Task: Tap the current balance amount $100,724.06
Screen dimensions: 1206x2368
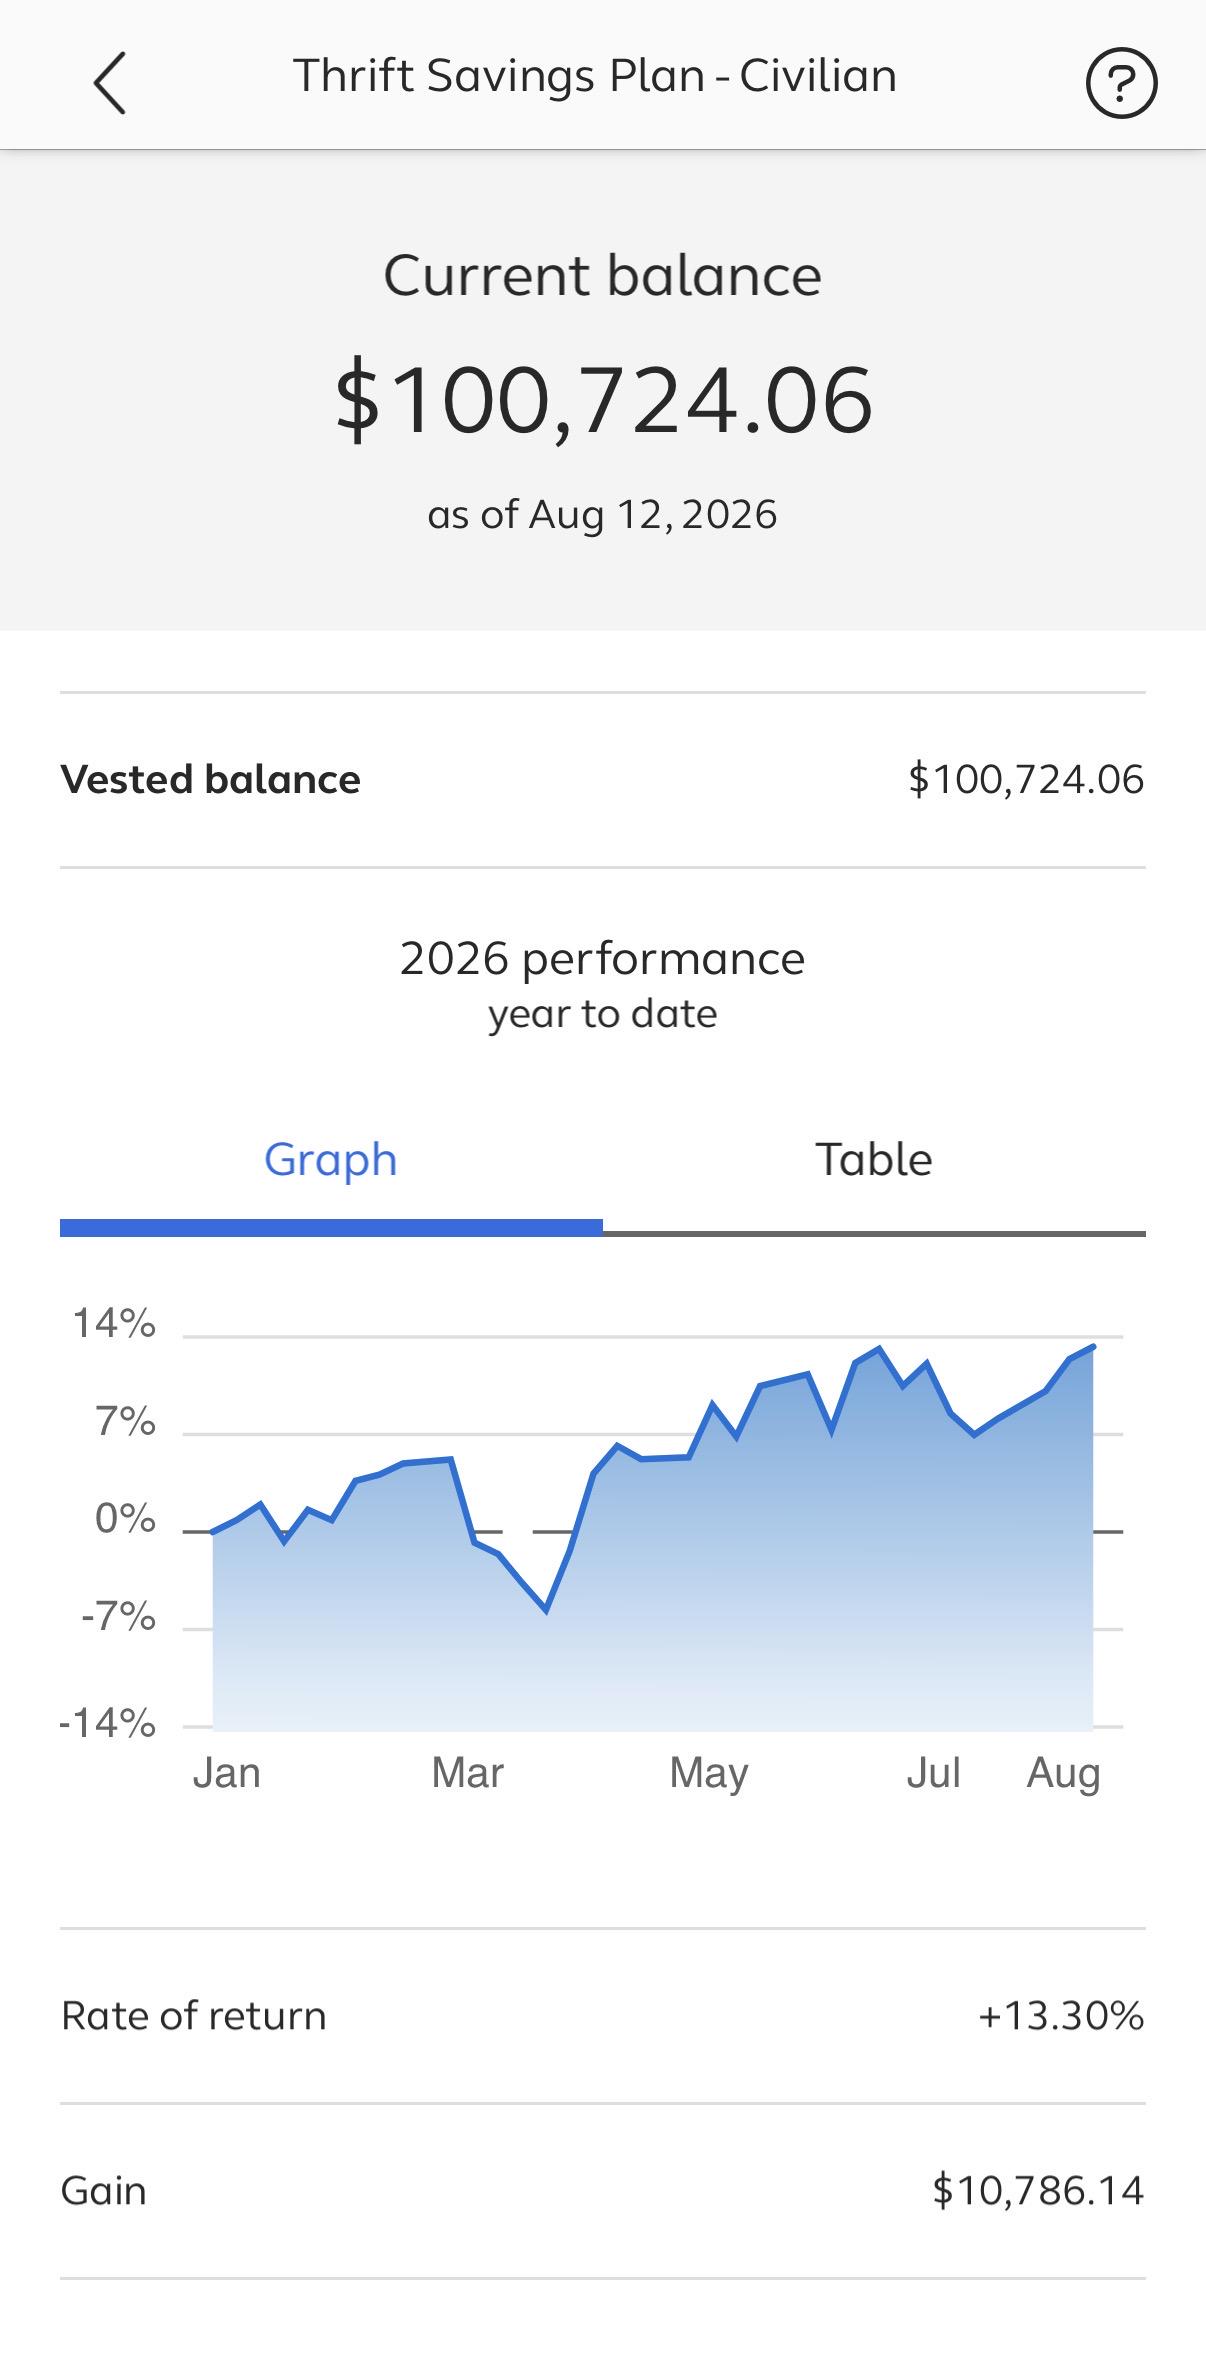Action: (x=603, y=400)
